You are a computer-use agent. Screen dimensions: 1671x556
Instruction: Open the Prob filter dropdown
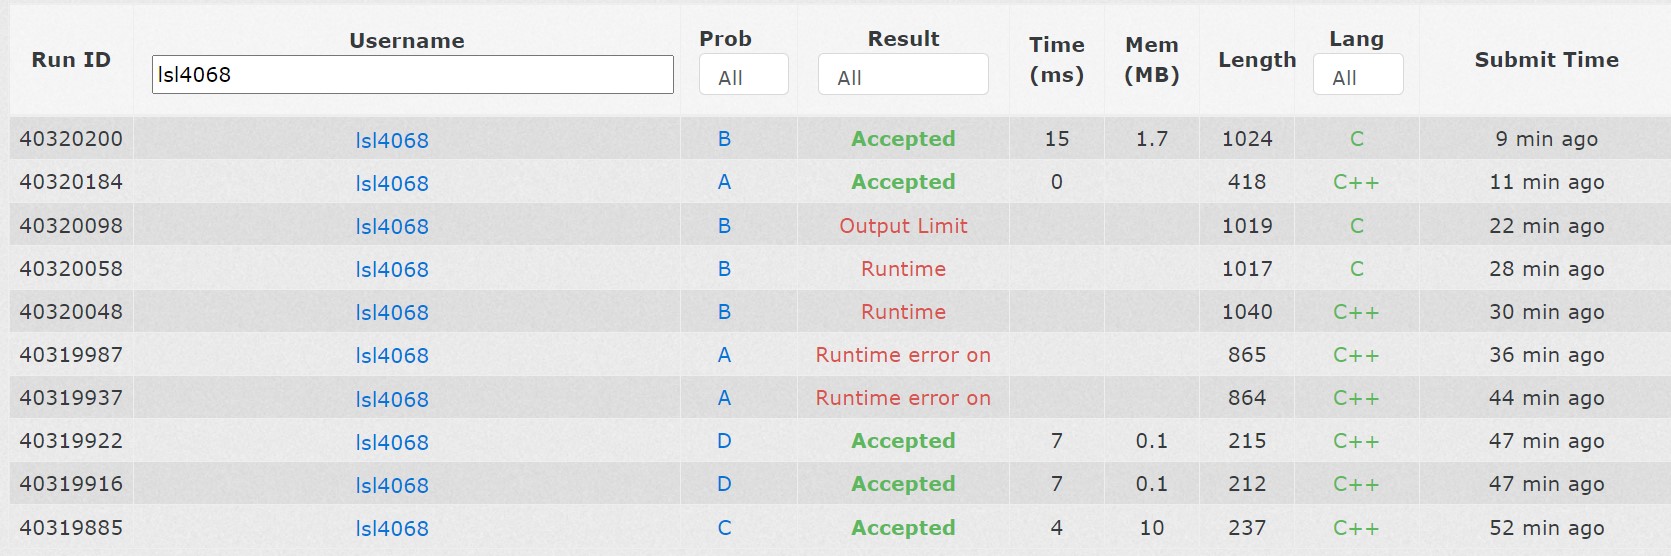point(743,77)
